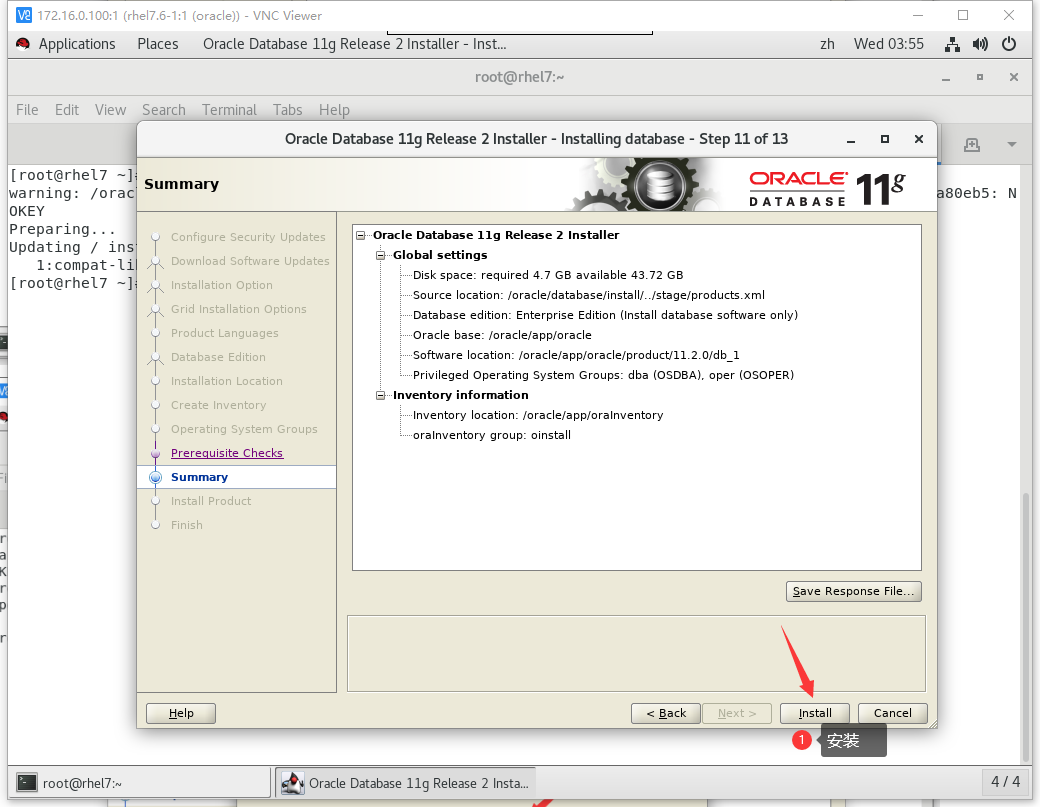Click the Oracle installer title in top bar
This screenshot has height=807, width=1040.
355,44
